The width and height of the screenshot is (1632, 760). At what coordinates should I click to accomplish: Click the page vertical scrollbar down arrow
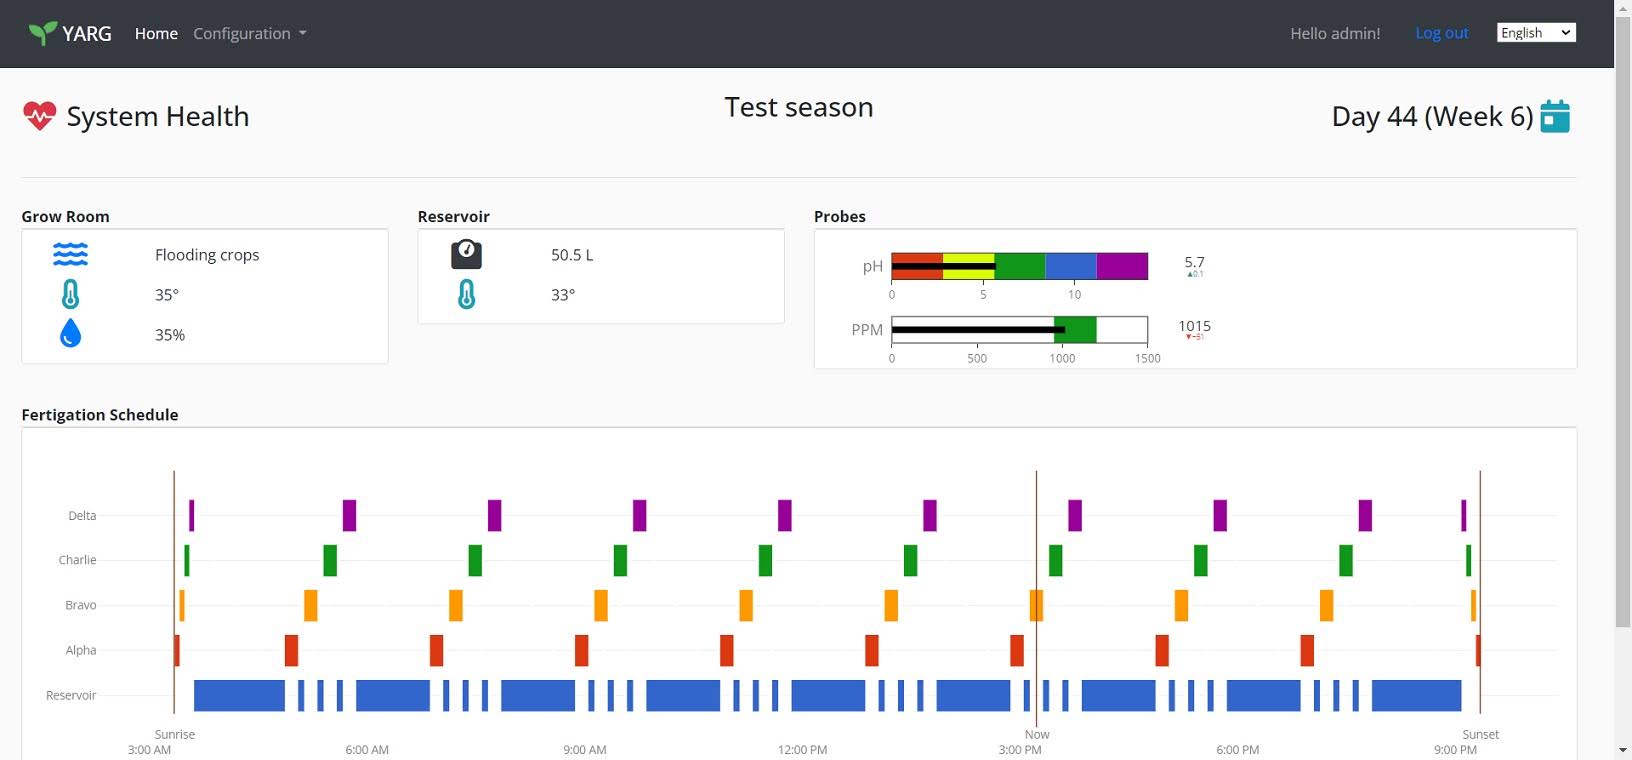tap(1622, 750)
